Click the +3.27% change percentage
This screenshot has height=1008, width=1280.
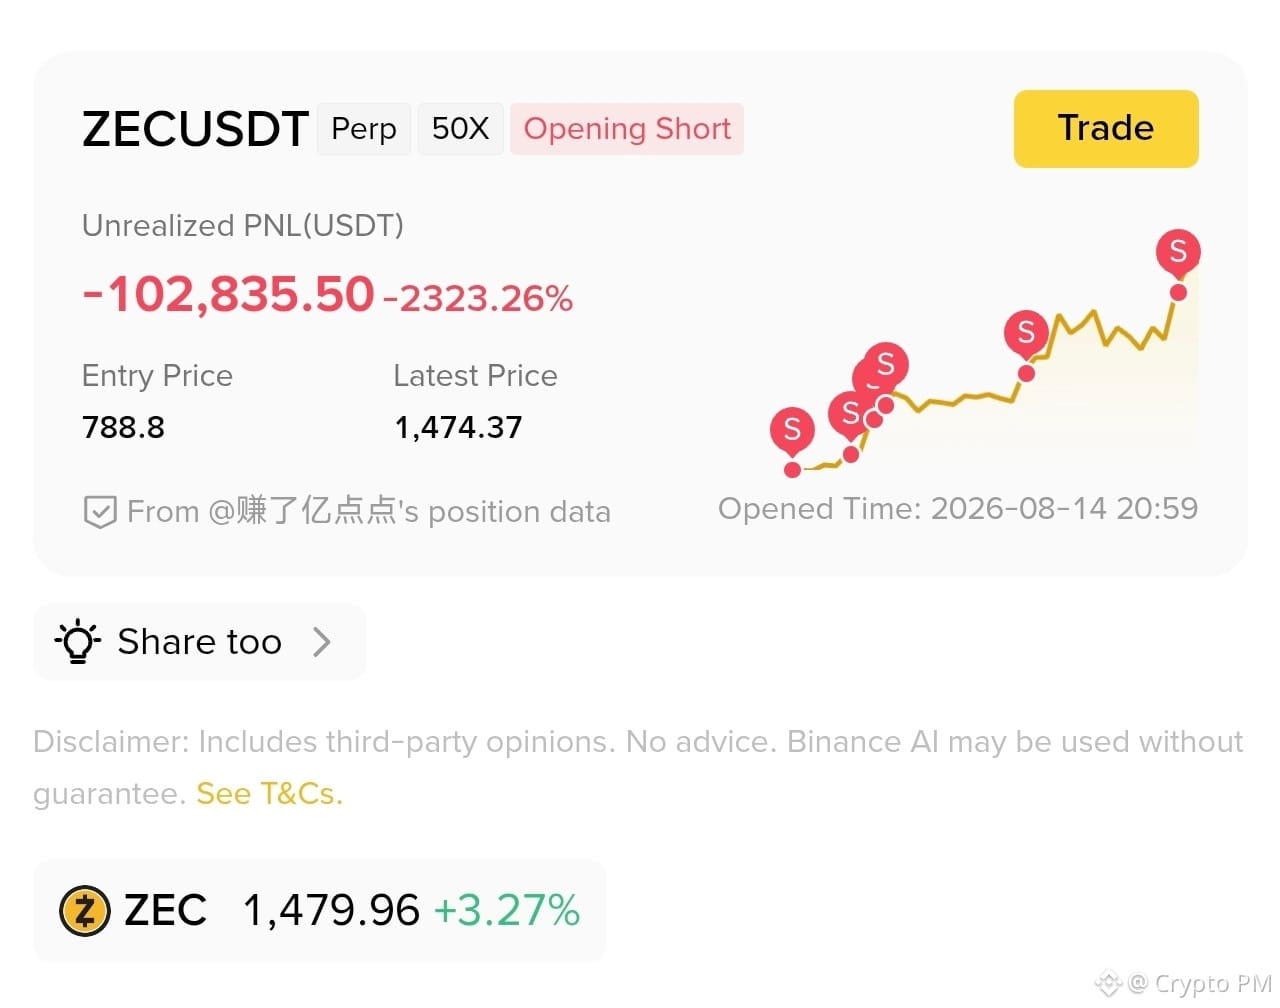[507, 911]
